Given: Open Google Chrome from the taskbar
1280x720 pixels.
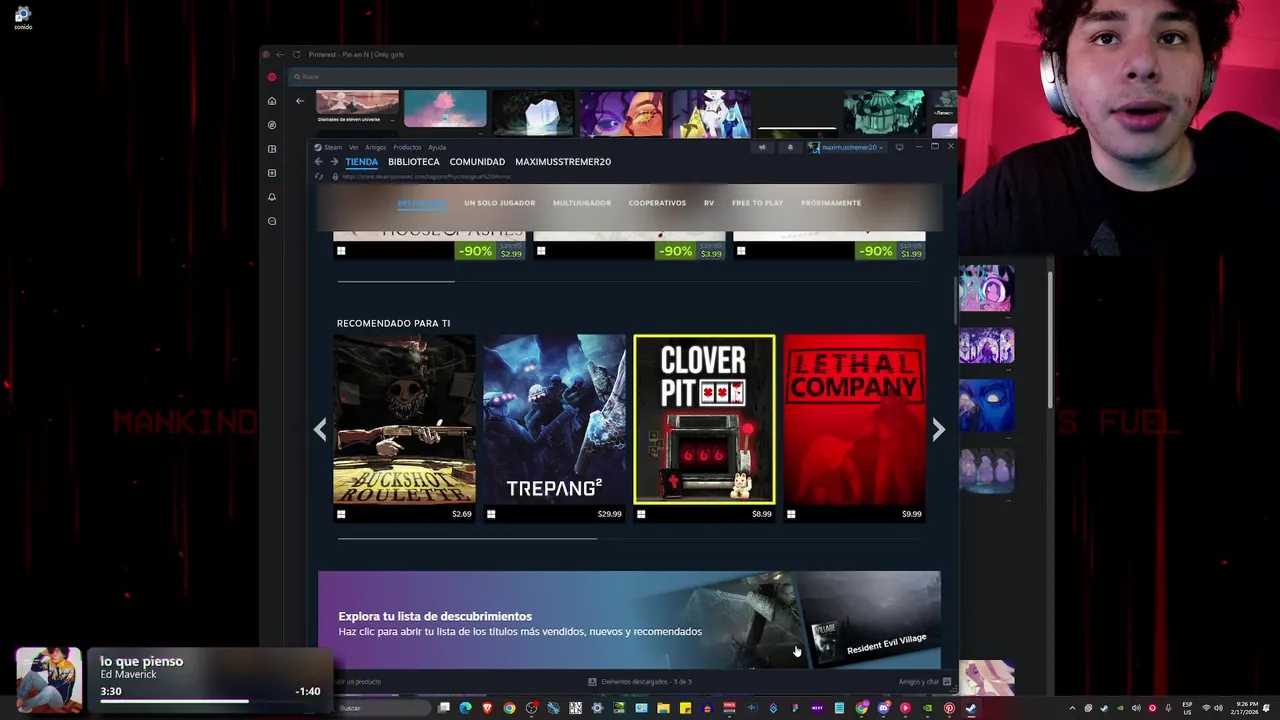Looking at the screenshot, I should point(510,708).
